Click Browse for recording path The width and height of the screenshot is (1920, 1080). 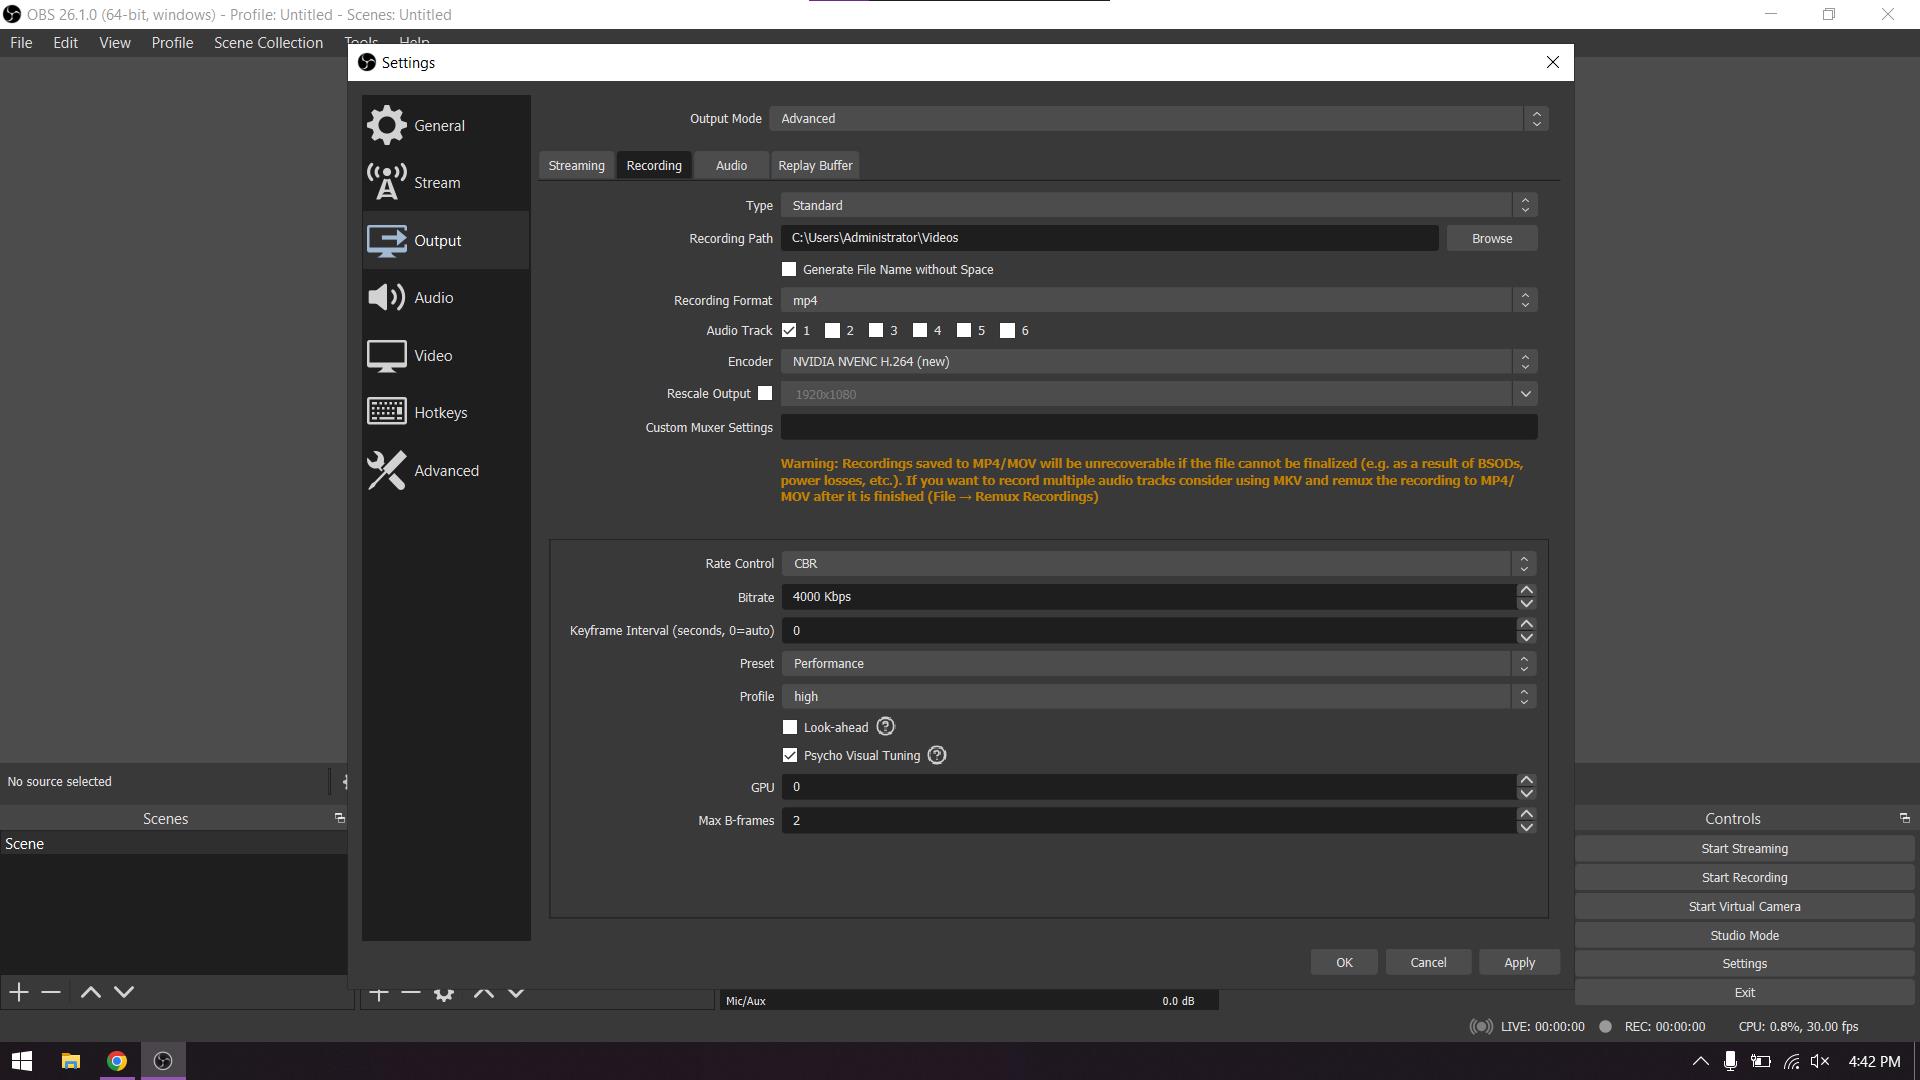point(1491,238)
